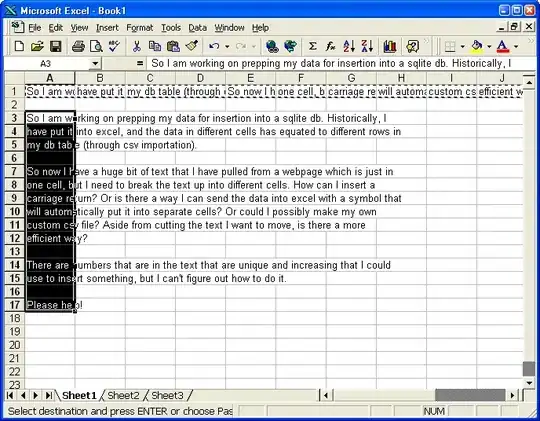This screenshot has height=421, width=540.
Task: Jump to last sheet tab arrow
Action: pyautogui.click(x=49, y=396)
